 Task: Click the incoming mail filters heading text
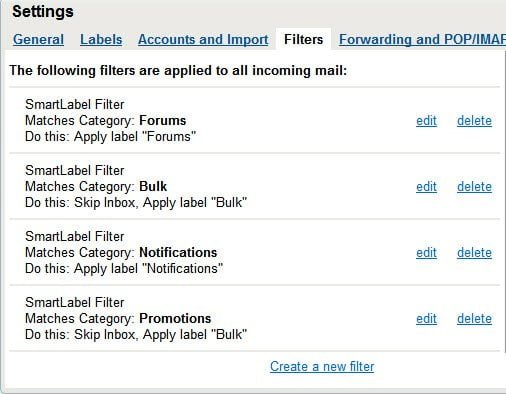coord(178,71)
